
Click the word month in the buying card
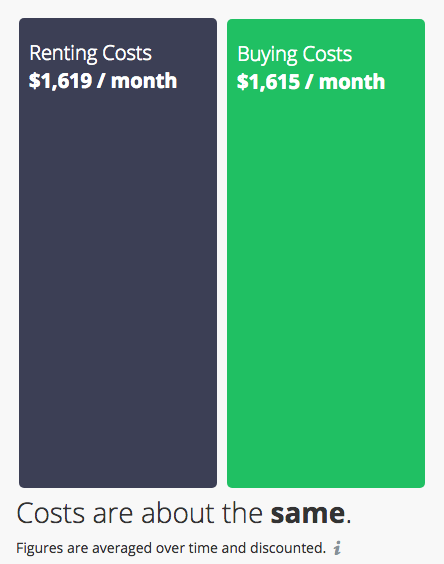pos(352,82)
